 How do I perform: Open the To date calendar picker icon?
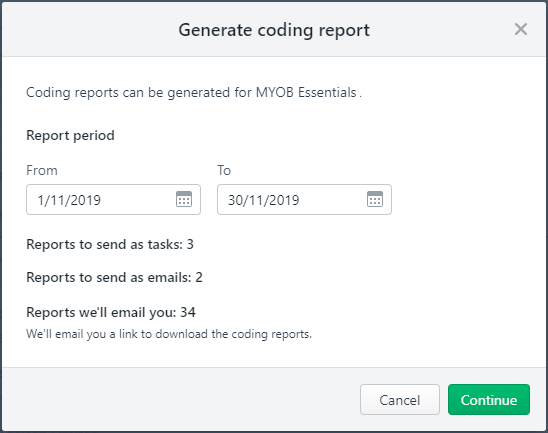coord(375,199)
